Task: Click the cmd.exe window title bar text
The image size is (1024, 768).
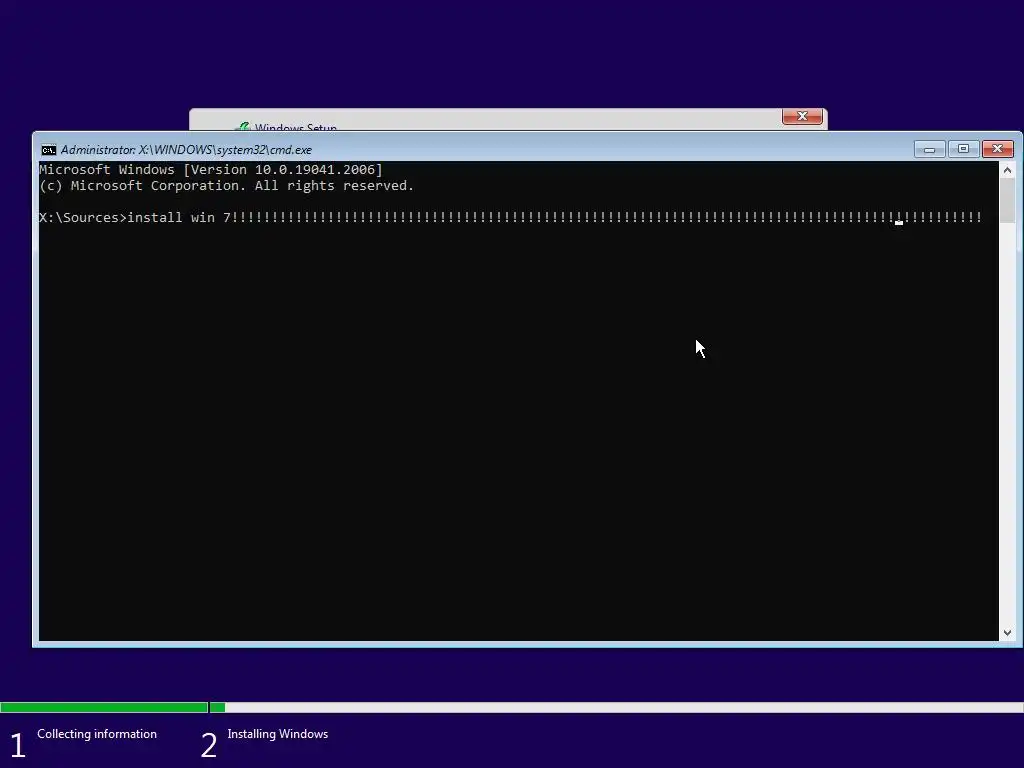Action: click(x=186, y=150)
